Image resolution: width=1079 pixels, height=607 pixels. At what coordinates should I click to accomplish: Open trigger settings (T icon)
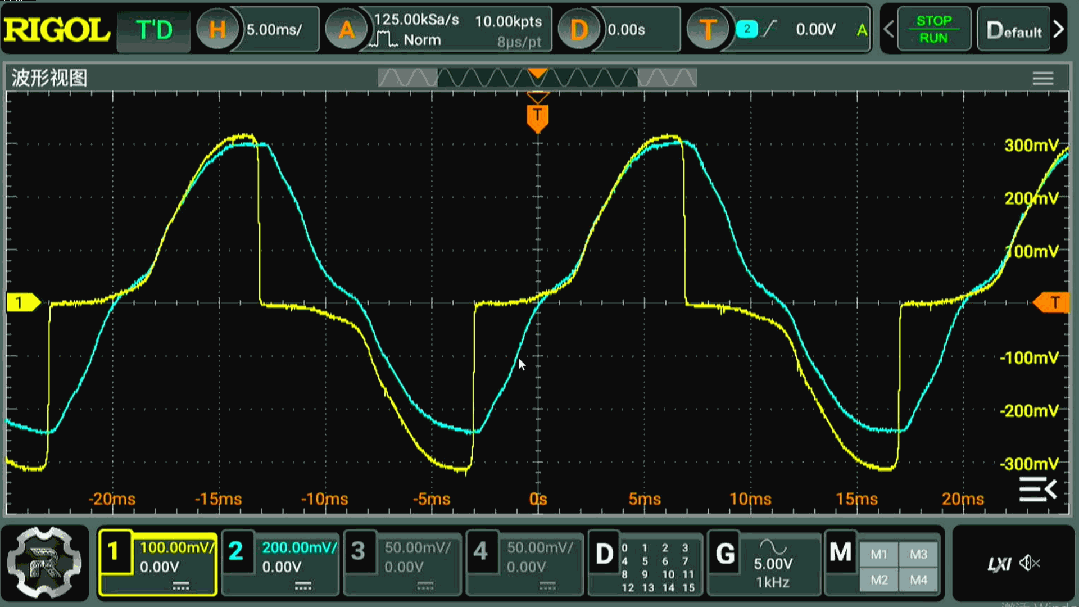tap(708, 30)
